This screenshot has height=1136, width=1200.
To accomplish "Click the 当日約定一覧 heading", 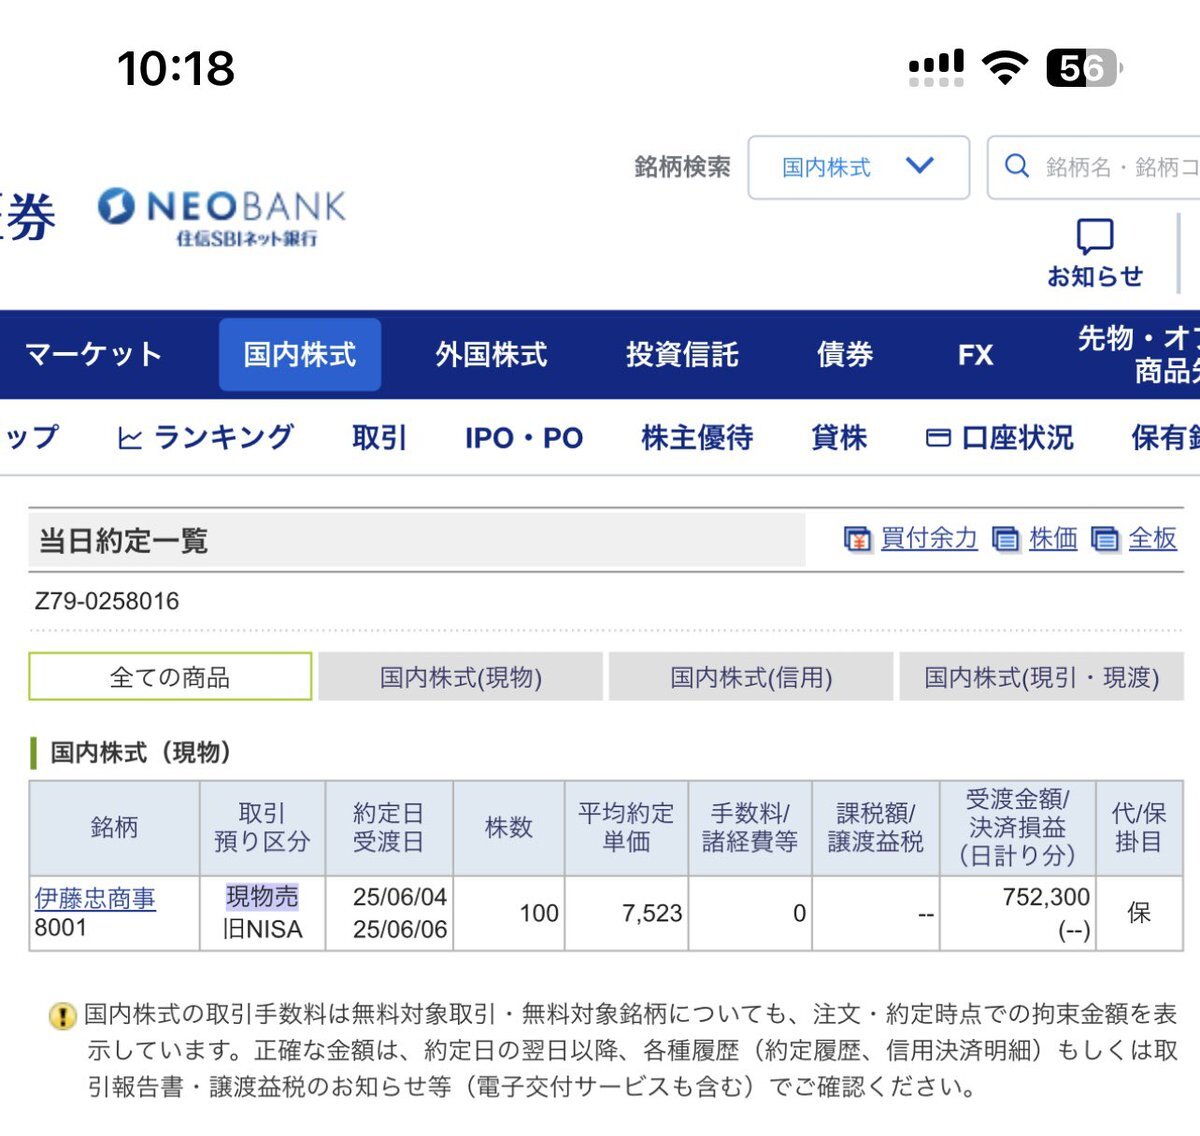I will click(x=123, y=541).
